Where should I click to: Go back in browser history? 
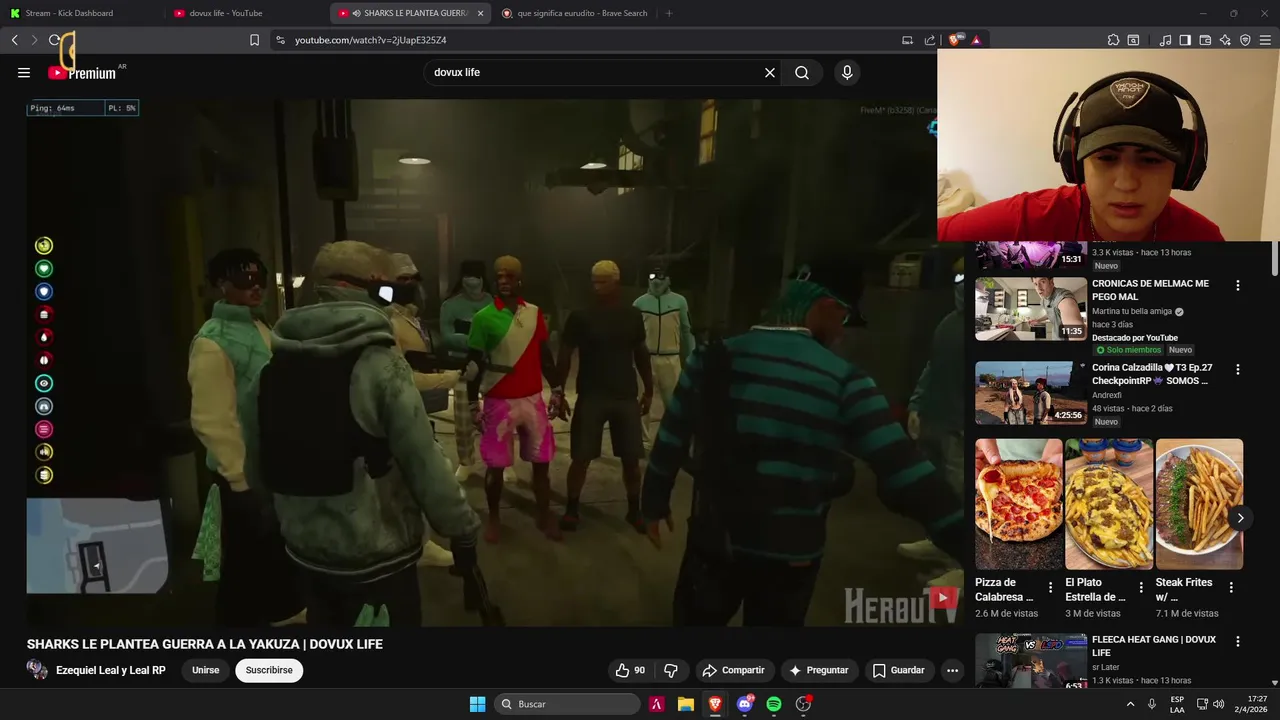point(14,40)
